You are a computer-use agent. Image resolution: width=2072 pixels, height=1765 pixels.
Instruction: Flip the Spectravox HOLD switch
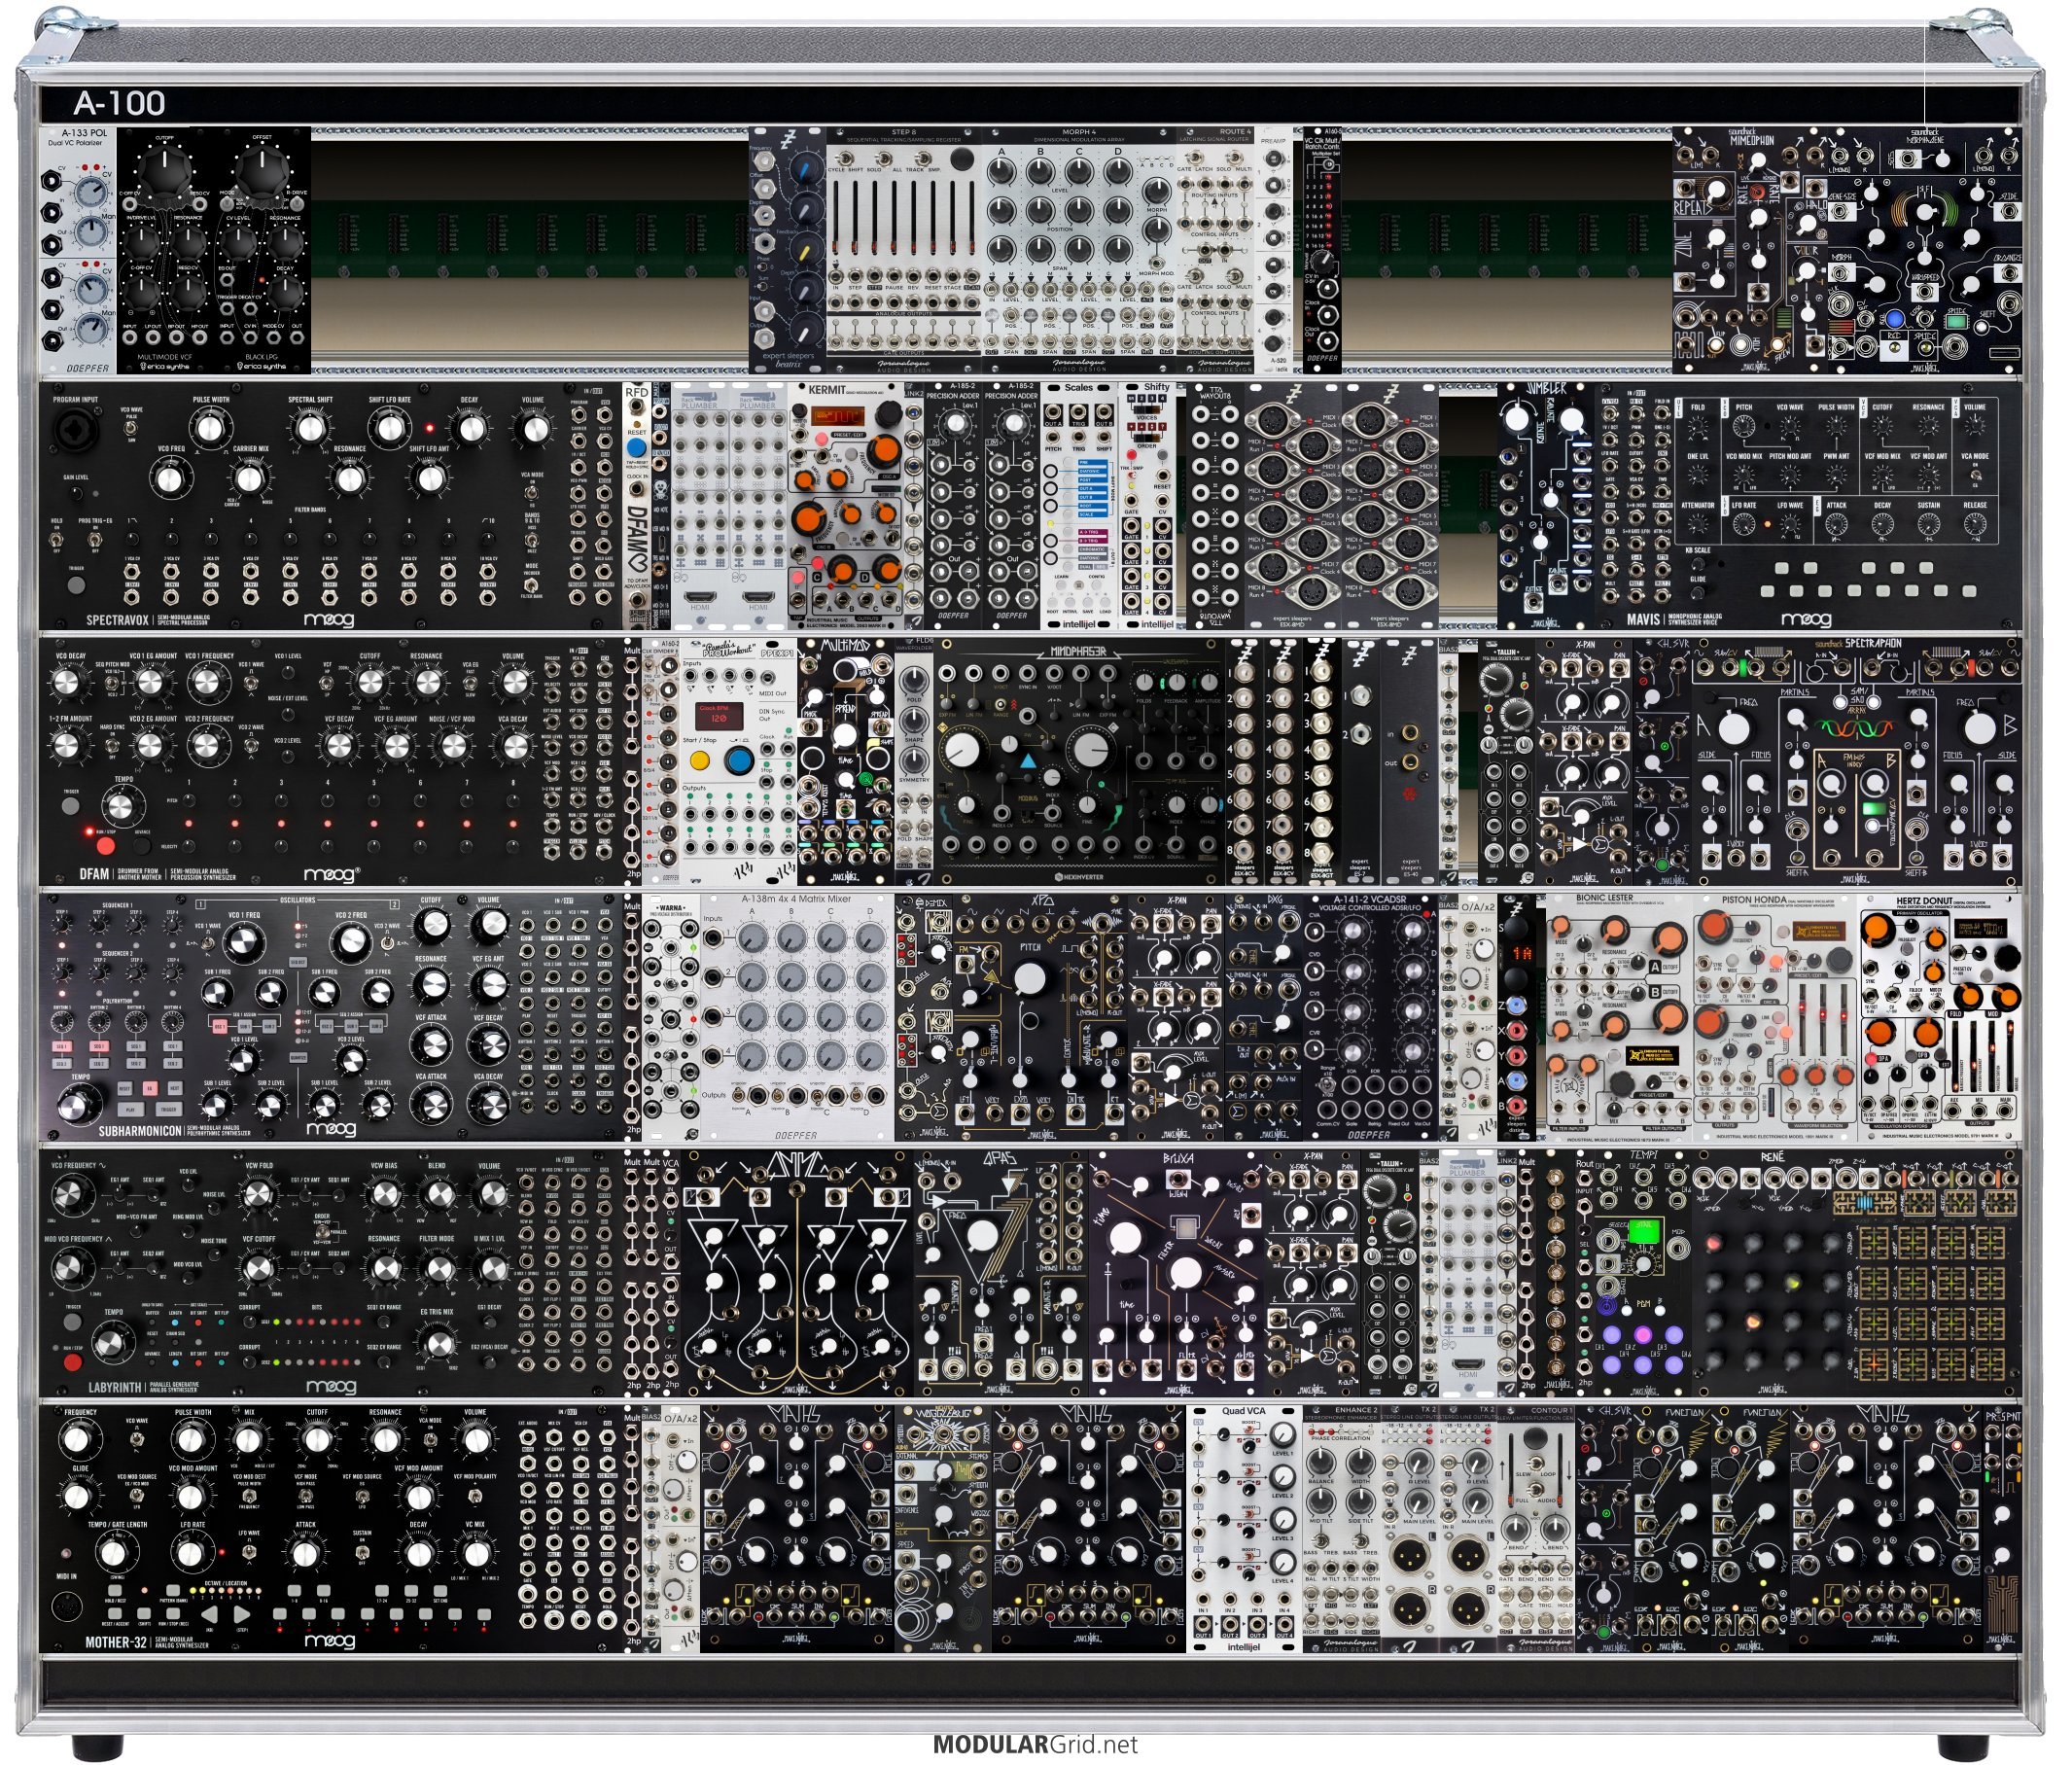pos(58,541)
